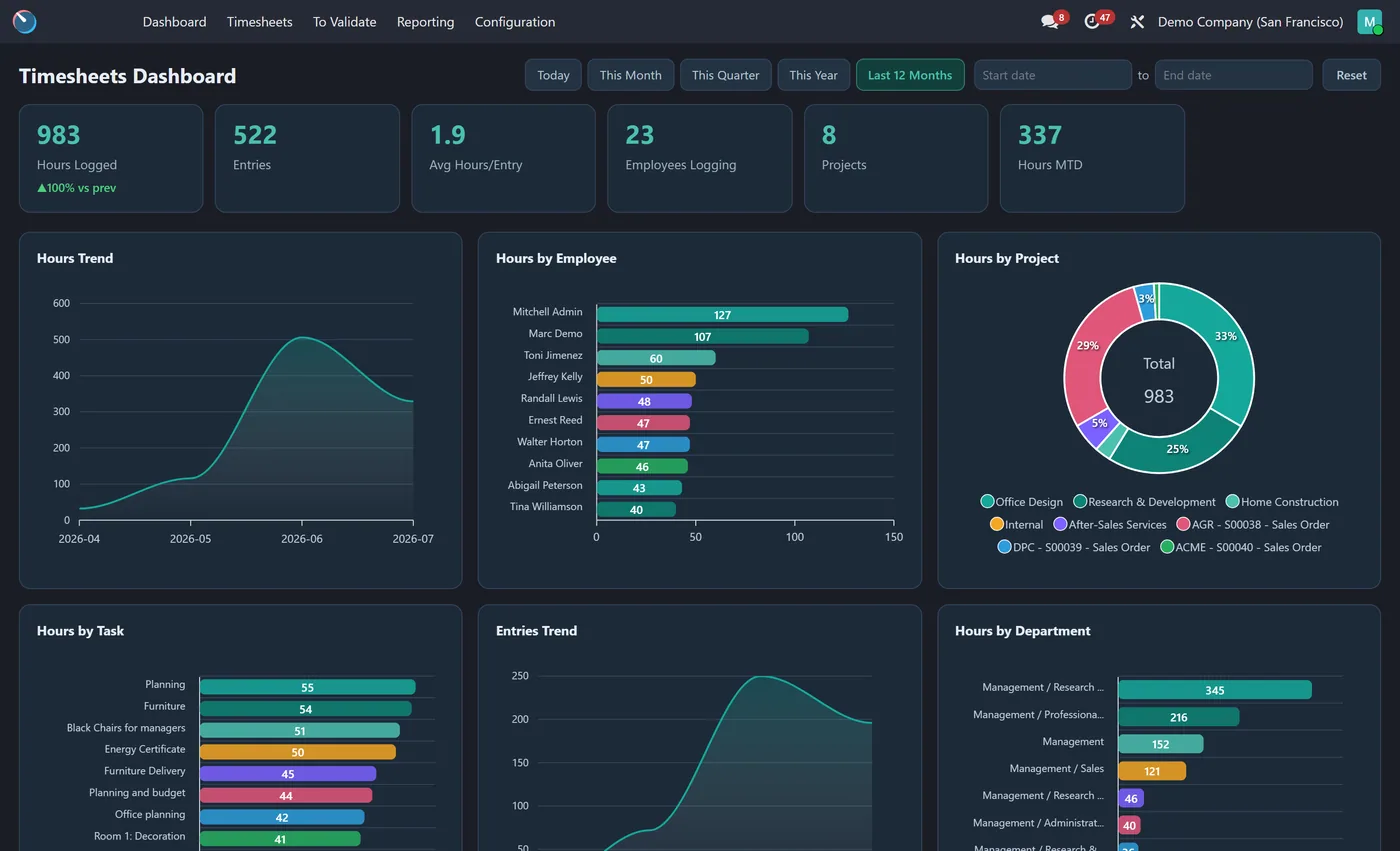Open the Dashboard menu
The height and width of the screenshot is (851, 1400).
point(174,22)
